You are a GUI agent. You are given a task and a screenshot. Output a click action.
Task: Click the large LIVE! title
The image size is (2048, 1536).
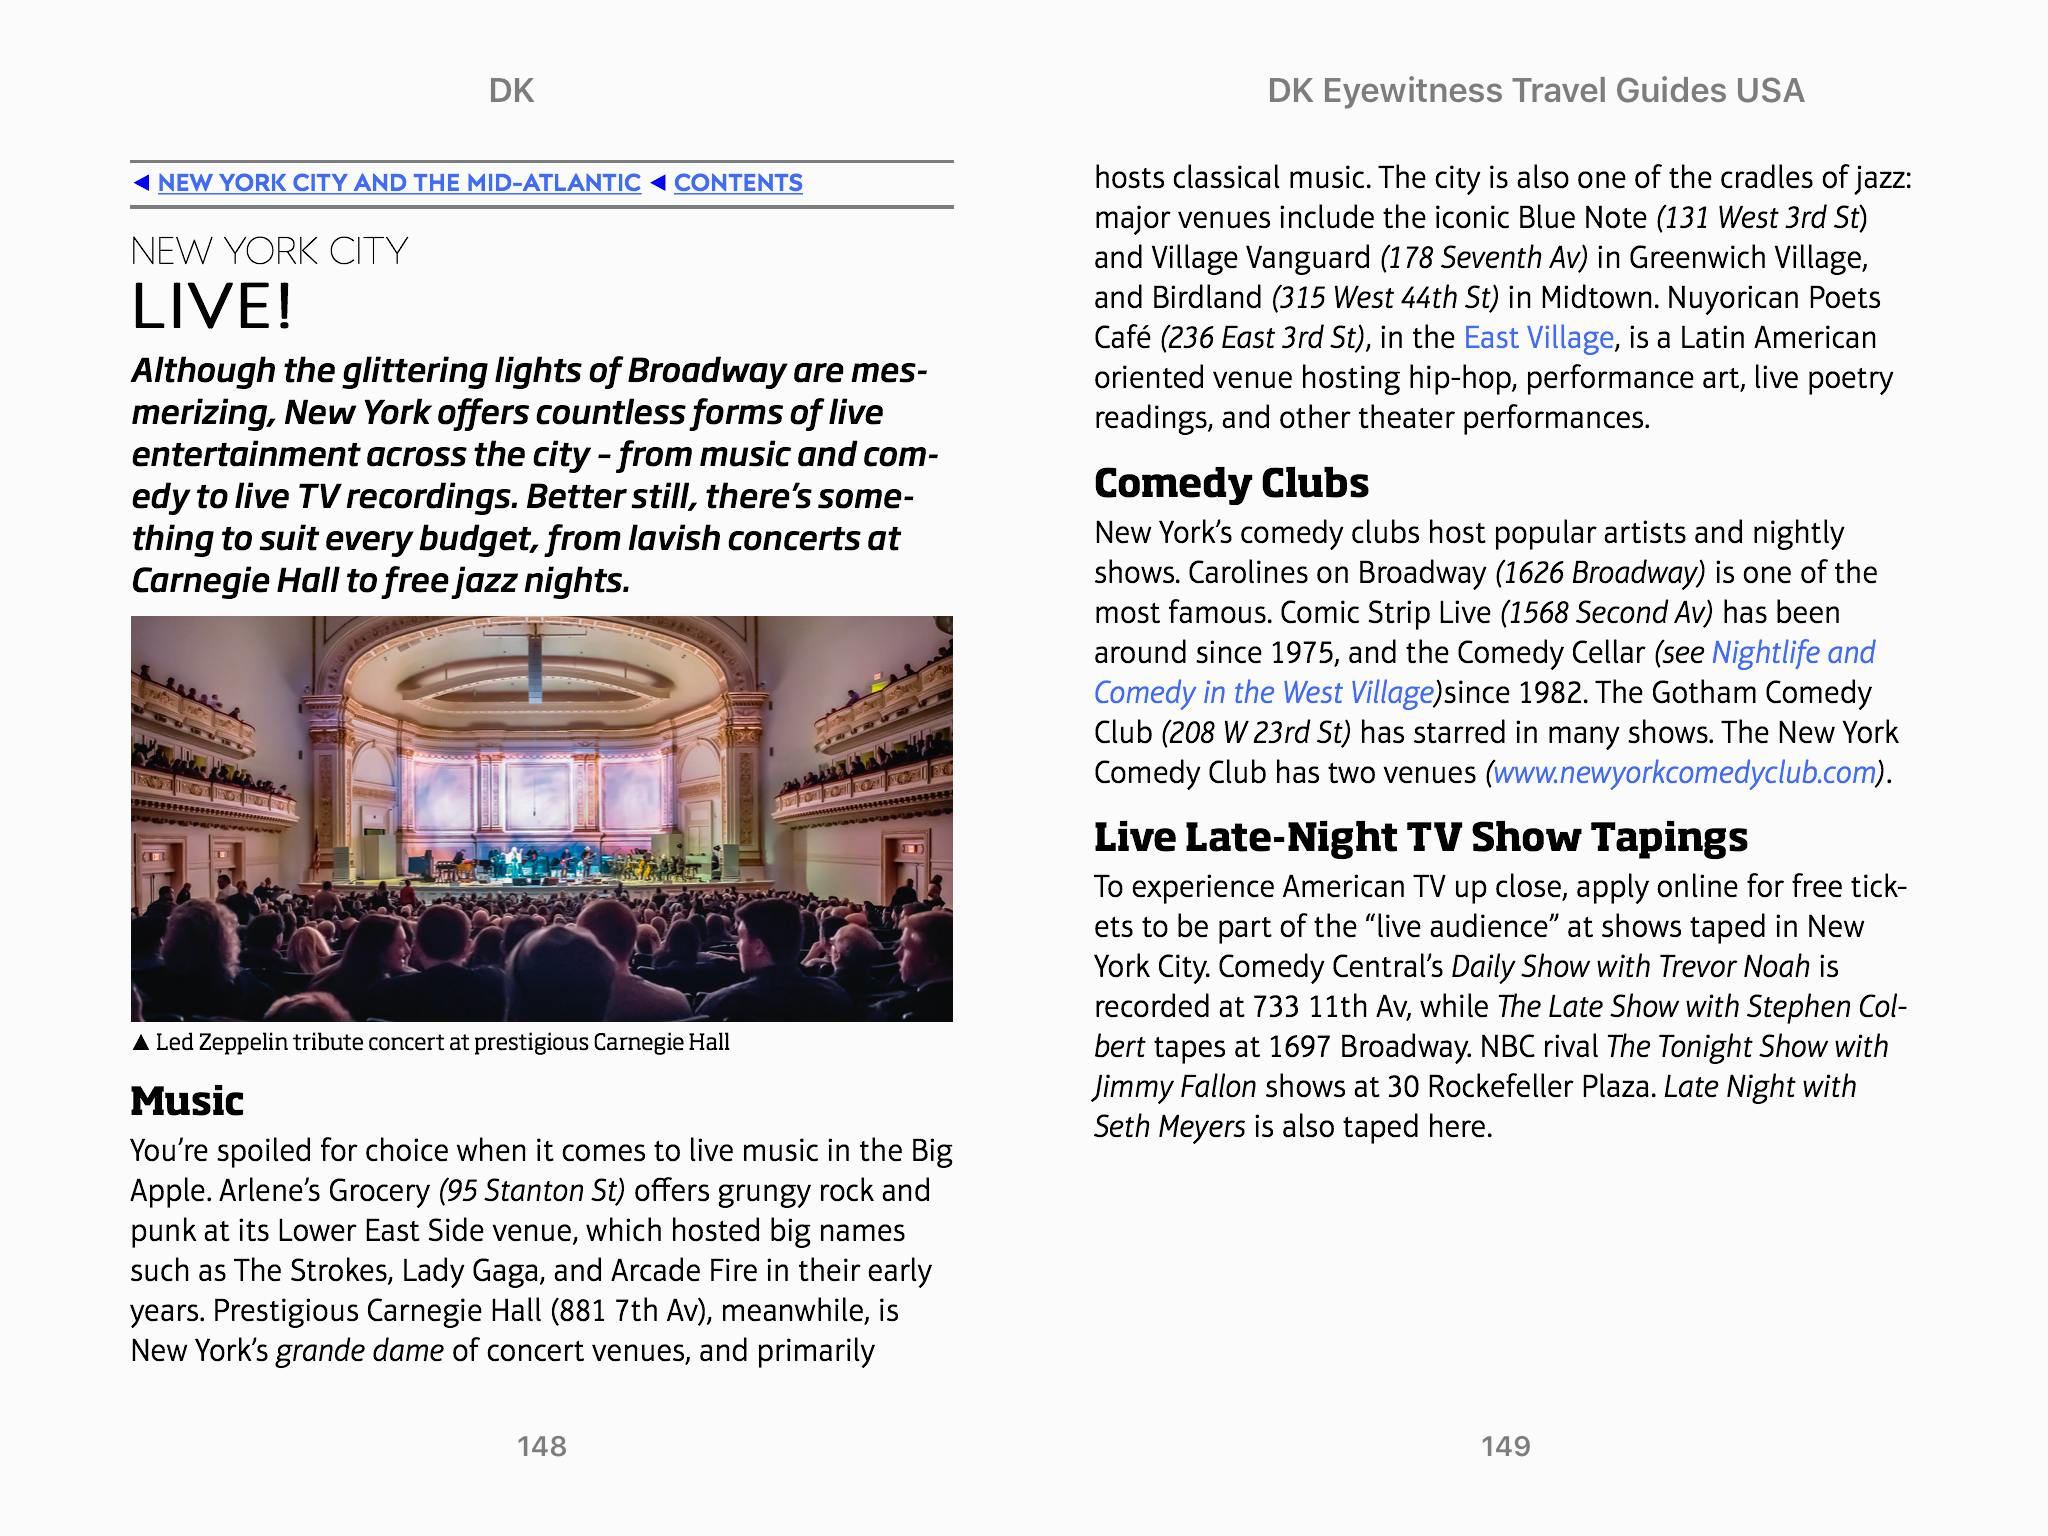(212, 306)
